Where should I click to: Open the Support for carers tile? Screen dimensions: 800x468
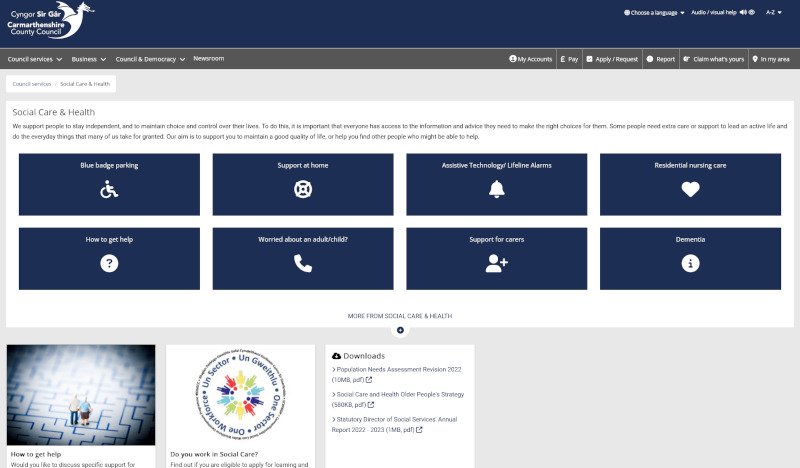tap(496, 259)
